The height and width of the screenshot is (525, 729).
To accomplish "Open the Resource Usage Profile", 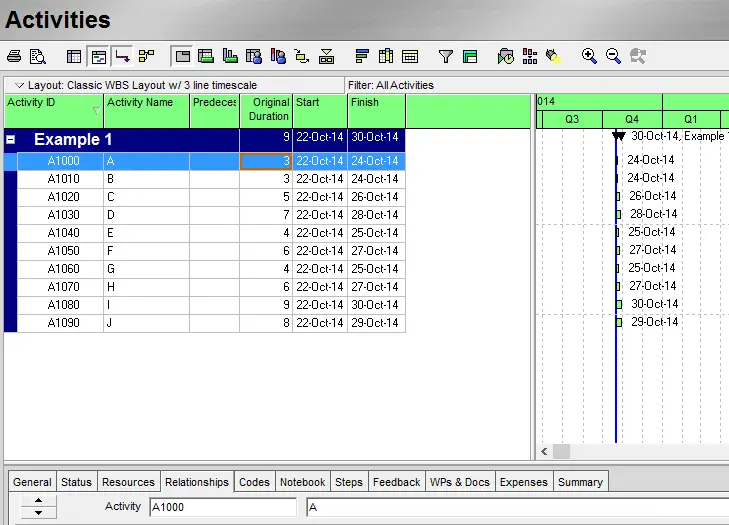I will [x=278, y=57].
